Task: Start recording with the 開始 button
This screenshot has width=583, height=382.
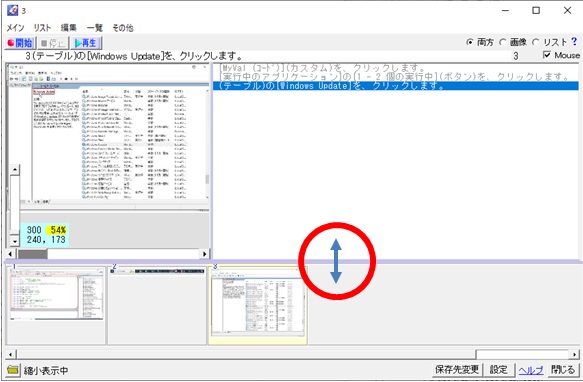Action: [x=20, y=43]
